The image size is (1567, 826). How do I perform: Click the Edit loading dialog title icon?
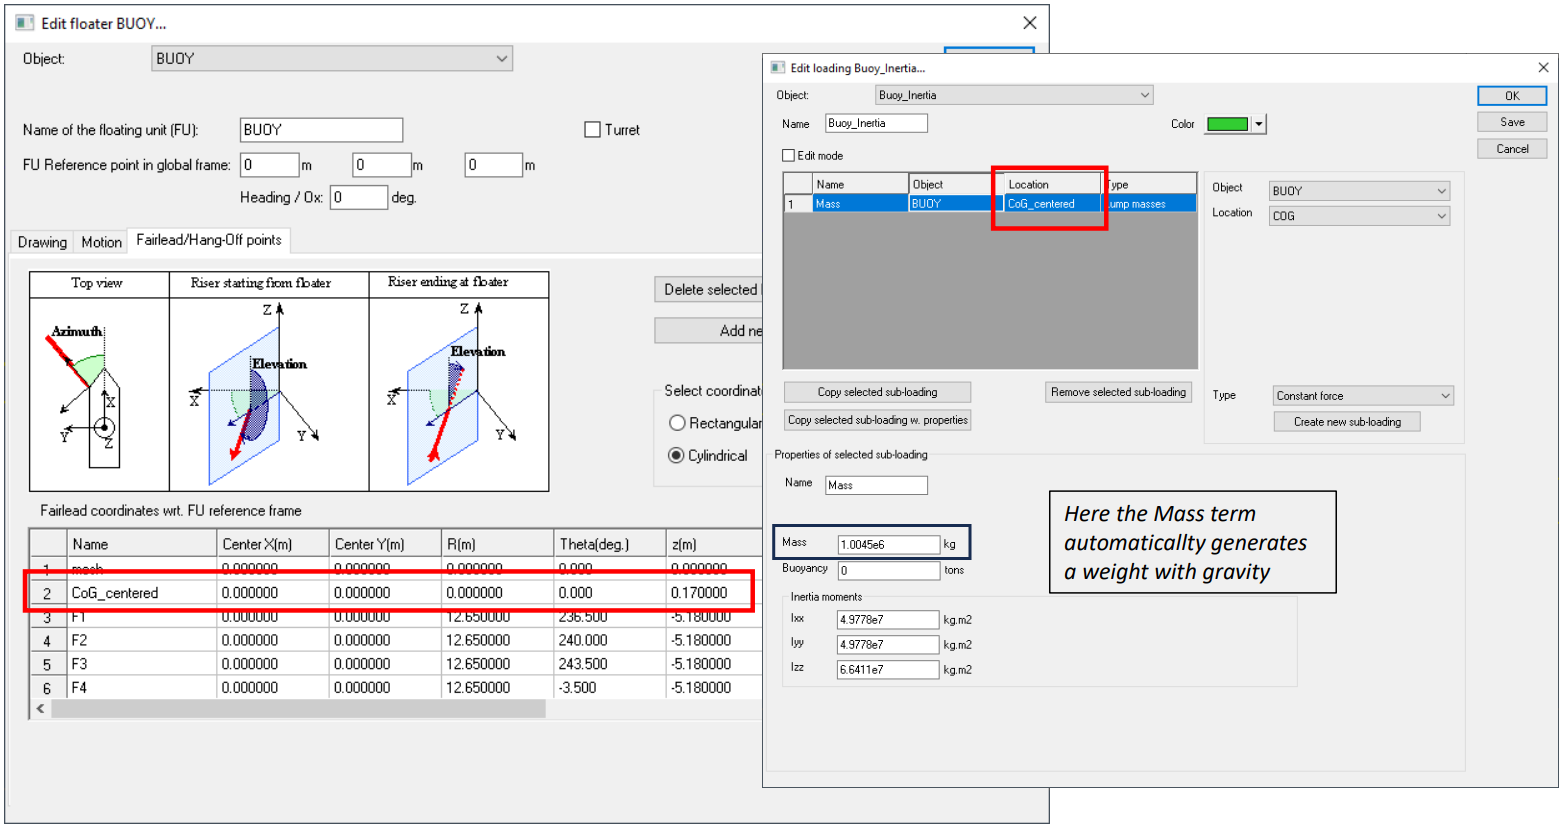click(x=777, y=68)
